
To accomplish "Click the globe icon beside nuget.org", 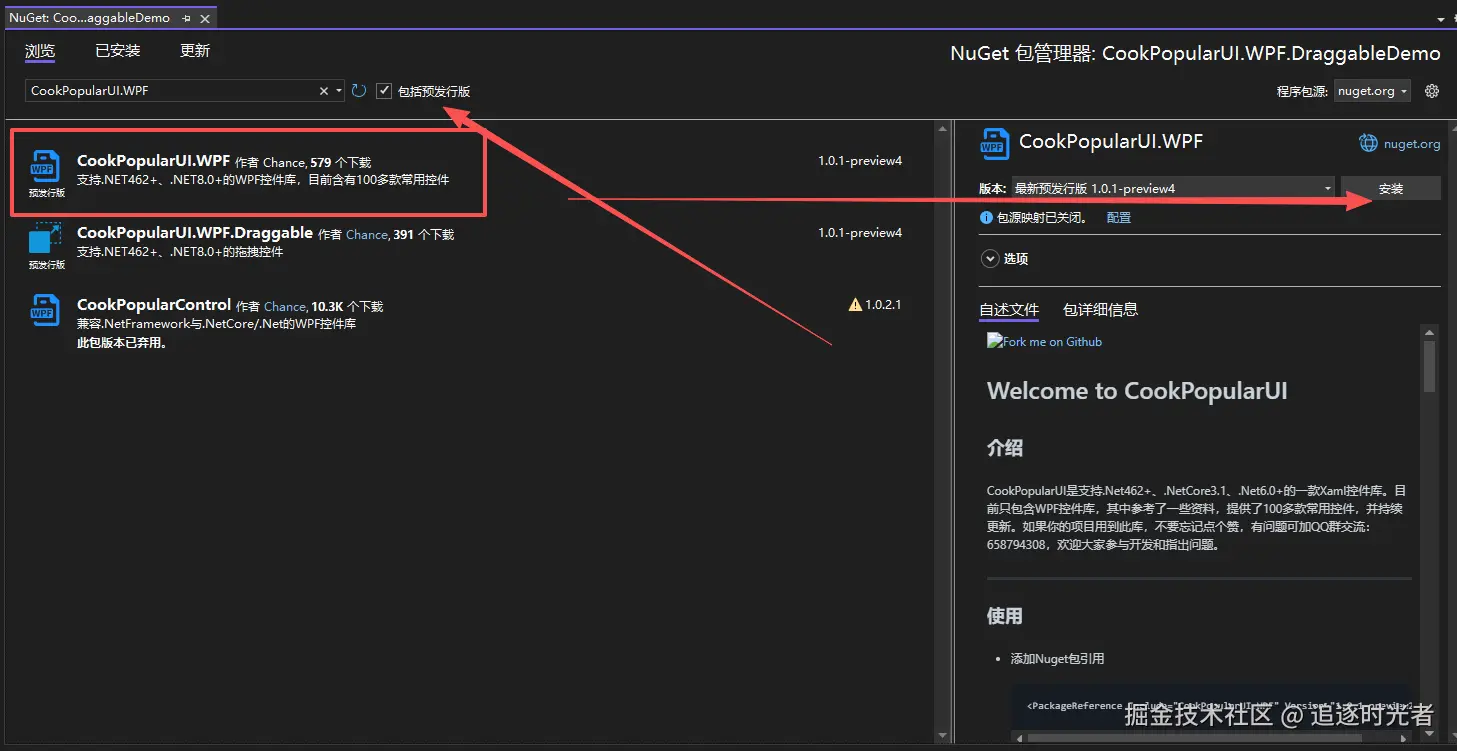I will pos(1368,144).
